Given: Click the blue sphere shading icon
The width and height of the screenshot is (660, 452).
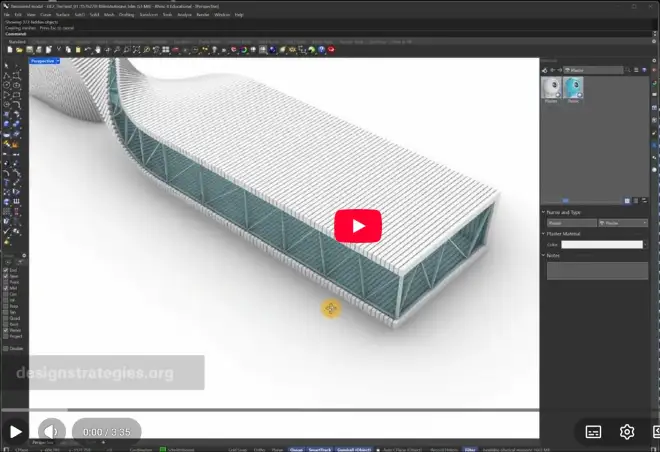Looking at the screenshot, I should click(x=273, y=50).
